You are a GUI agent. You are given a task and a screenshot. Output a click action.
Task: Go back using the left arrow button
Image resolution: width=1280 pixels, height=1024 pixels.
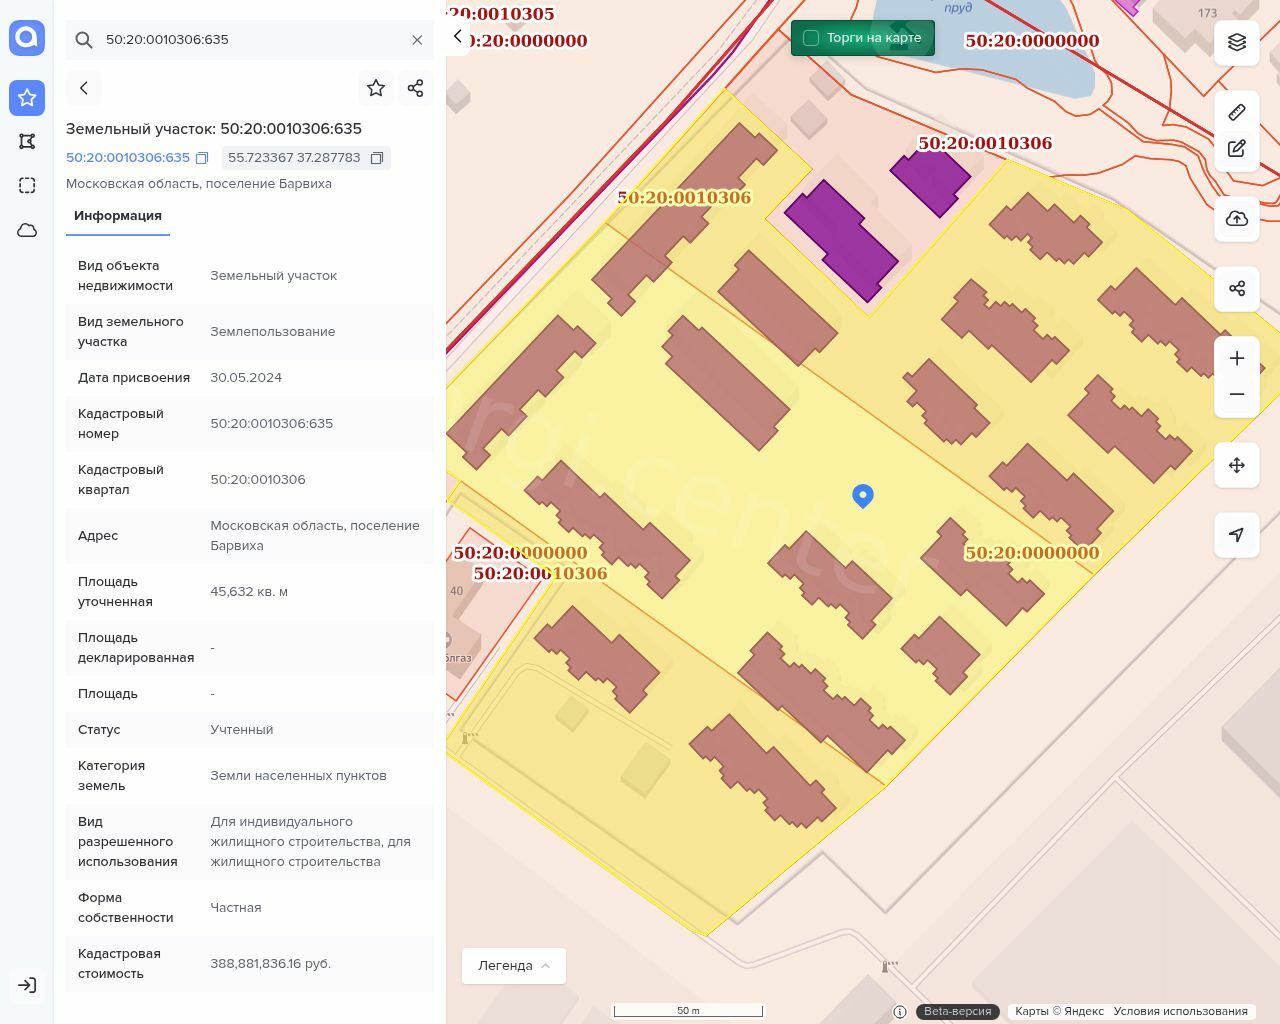click(x=84, y=88)
